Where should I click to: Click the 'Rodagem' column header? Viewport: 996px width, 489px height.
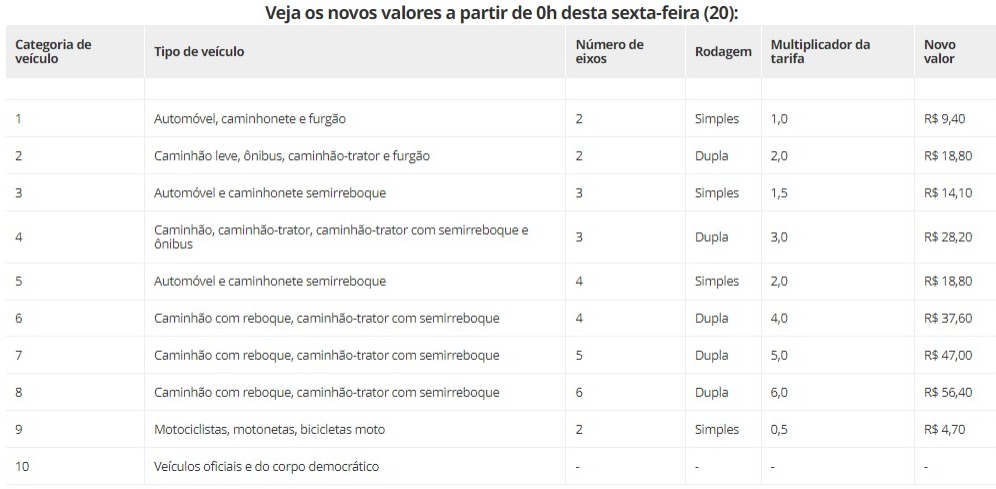tap(723, 52)
